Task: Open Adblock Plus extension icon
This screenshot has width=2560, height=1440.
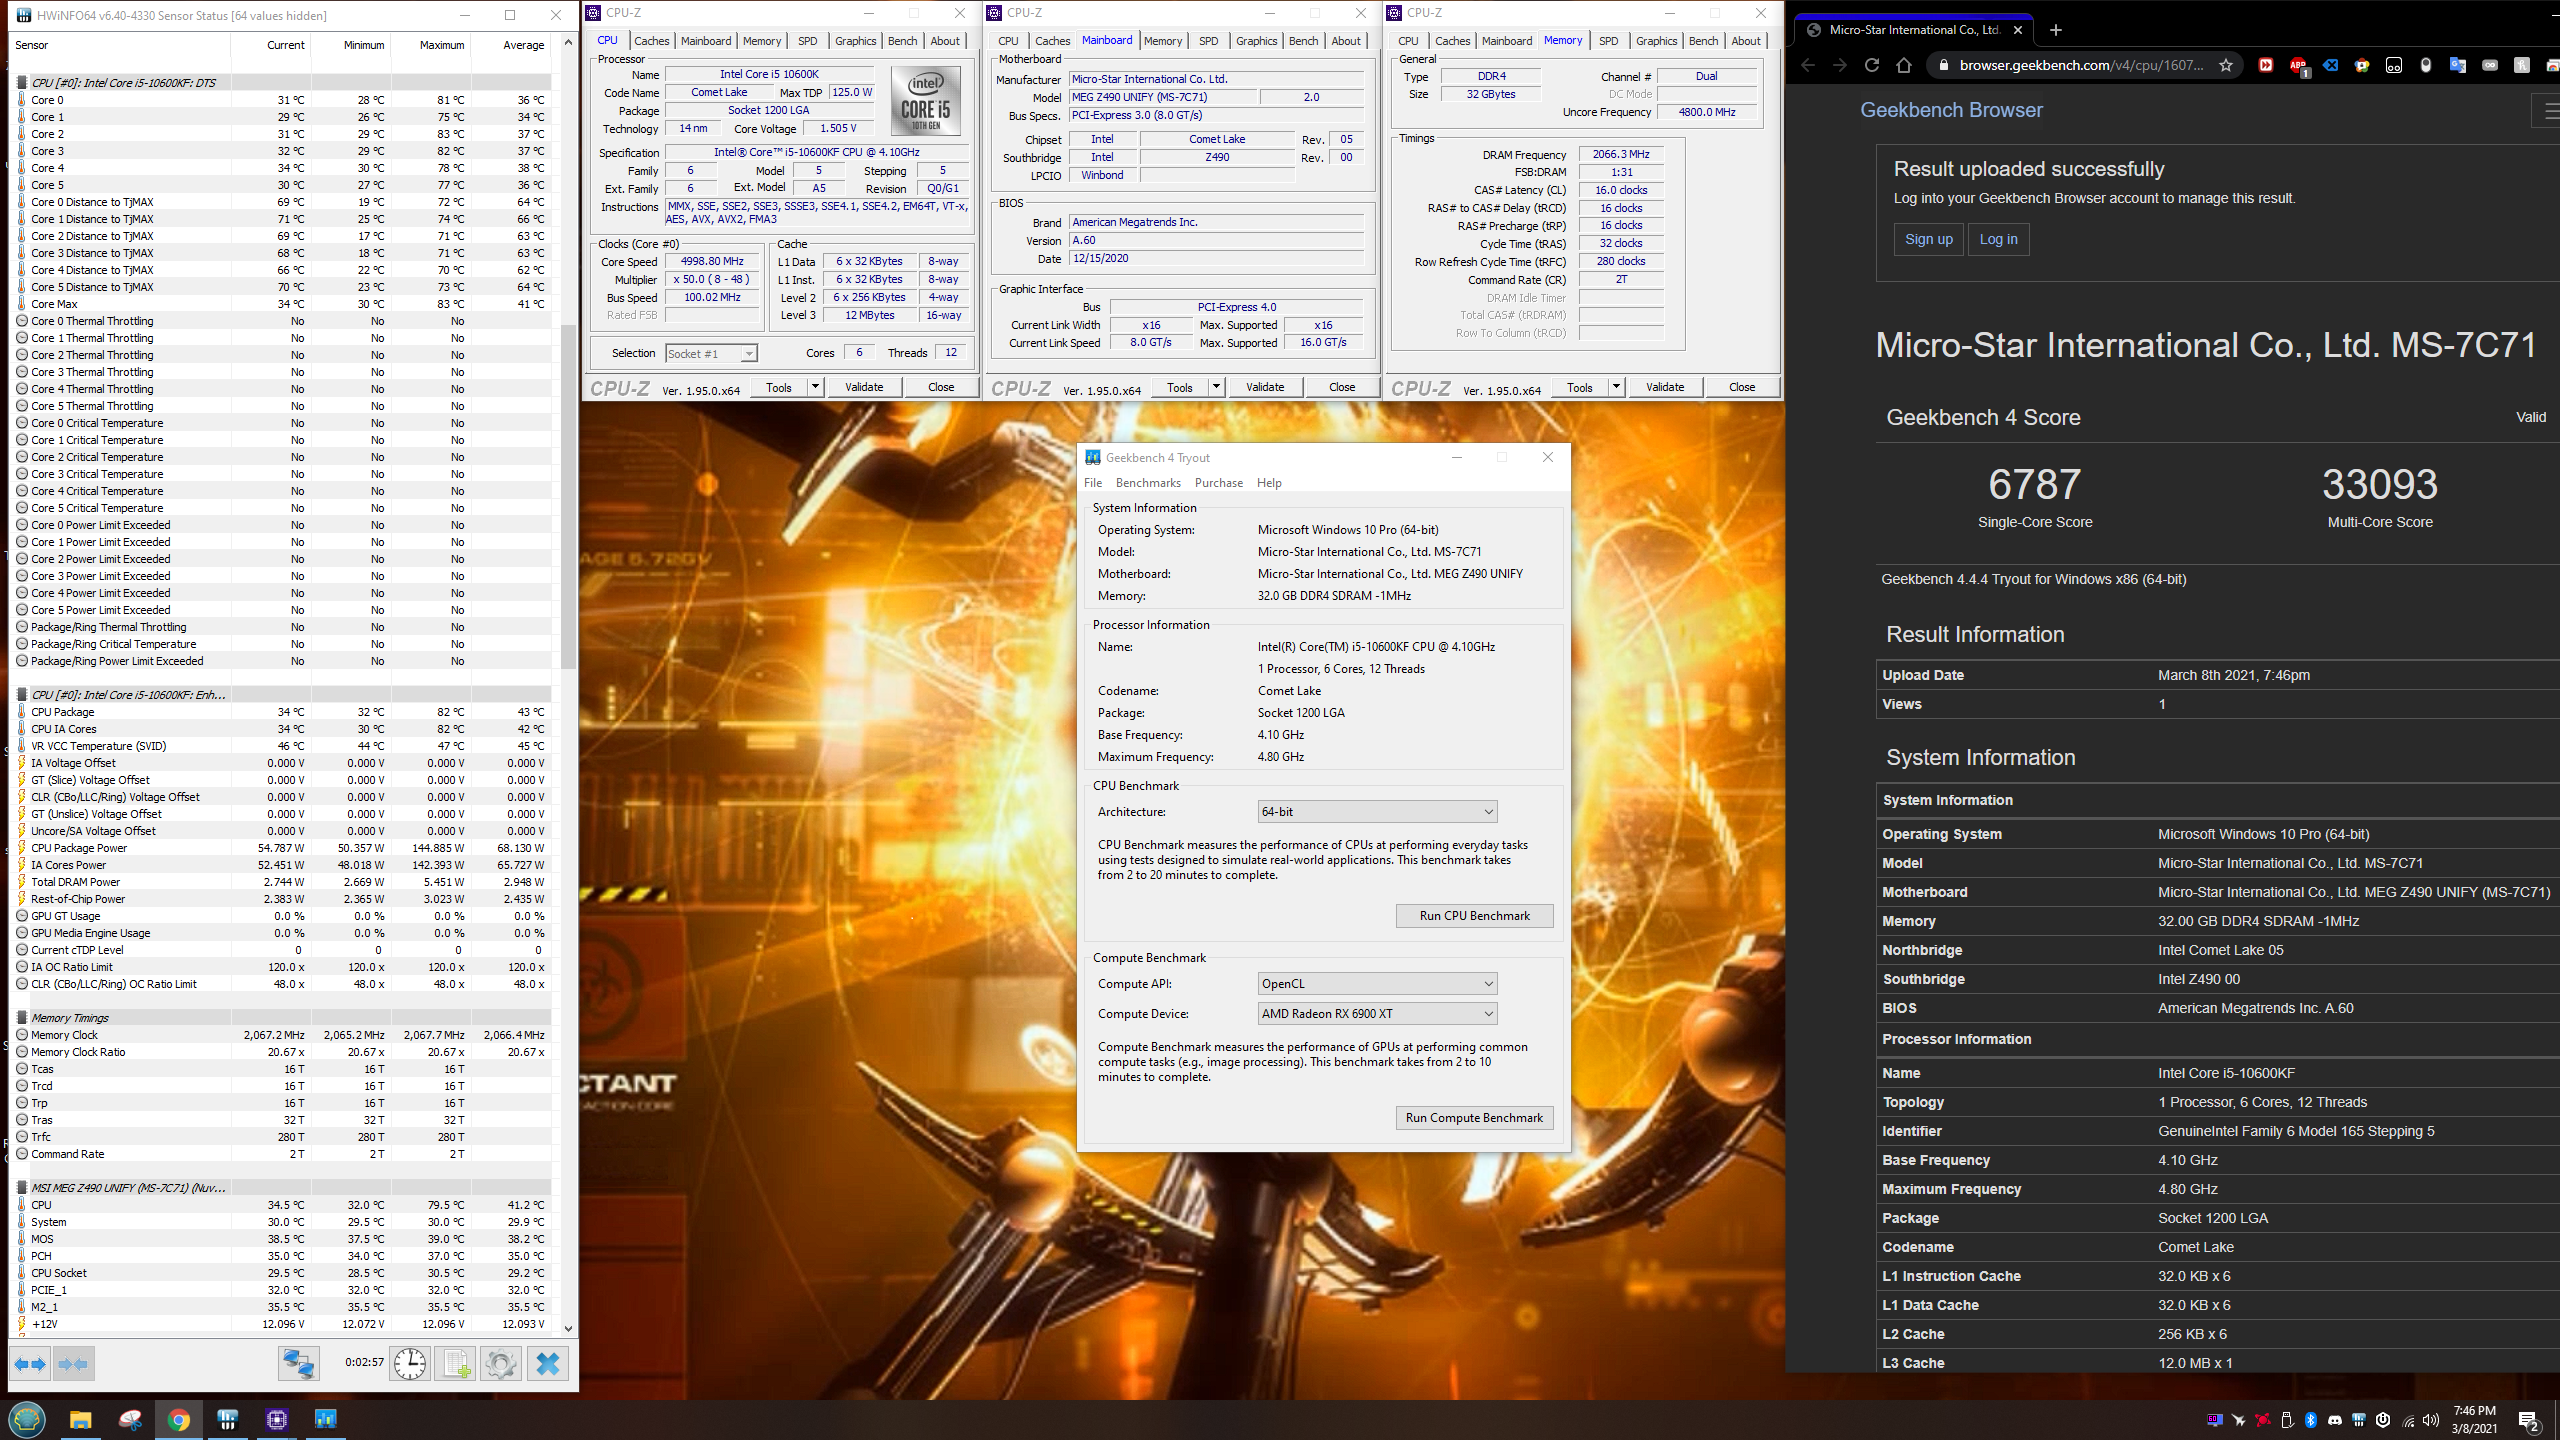Action: click(2298, 65)
